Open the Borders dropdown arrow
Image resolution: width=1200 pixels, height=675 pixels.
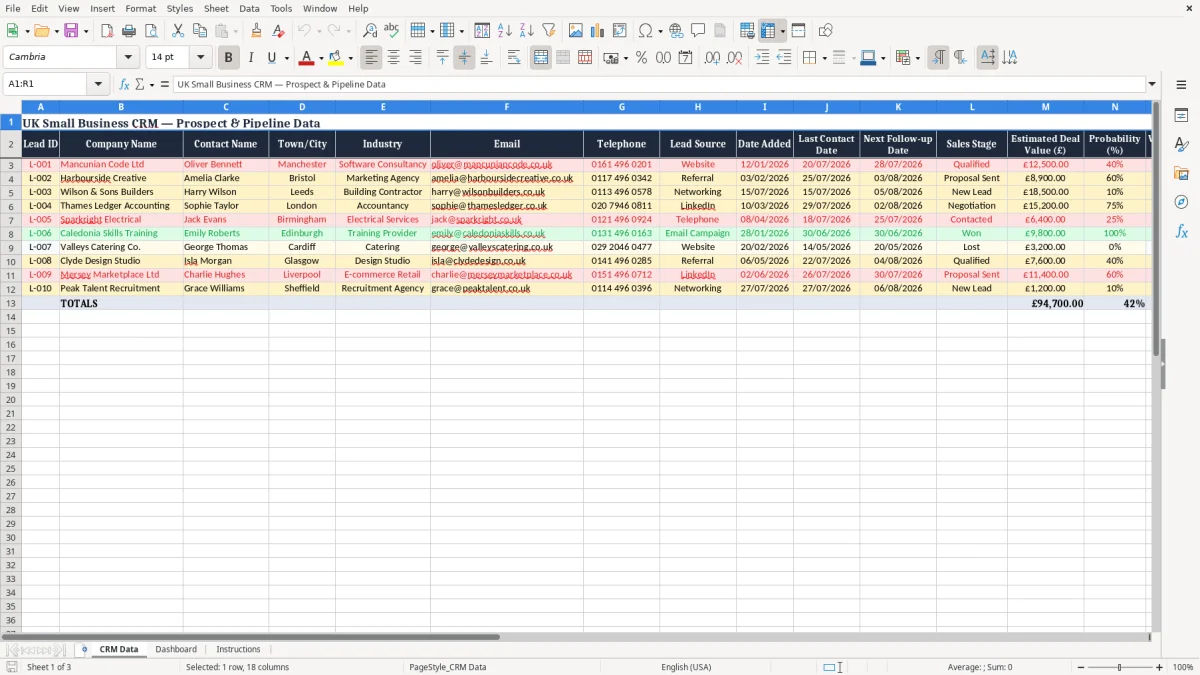(x=824, y=58)
